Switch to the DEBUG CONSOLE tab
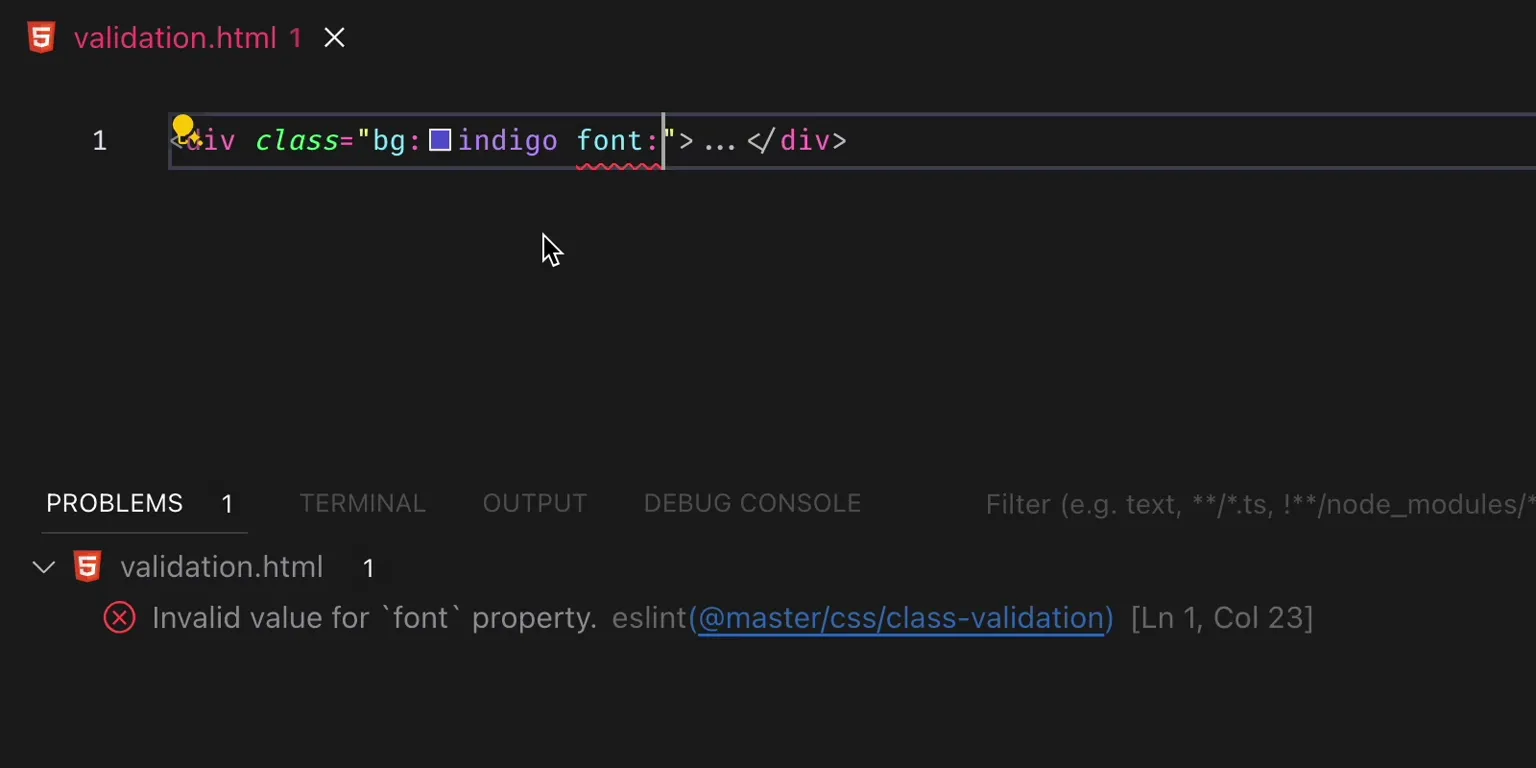Image resolution: width=1536 pixels, height=768 pixels. [752, 503]
